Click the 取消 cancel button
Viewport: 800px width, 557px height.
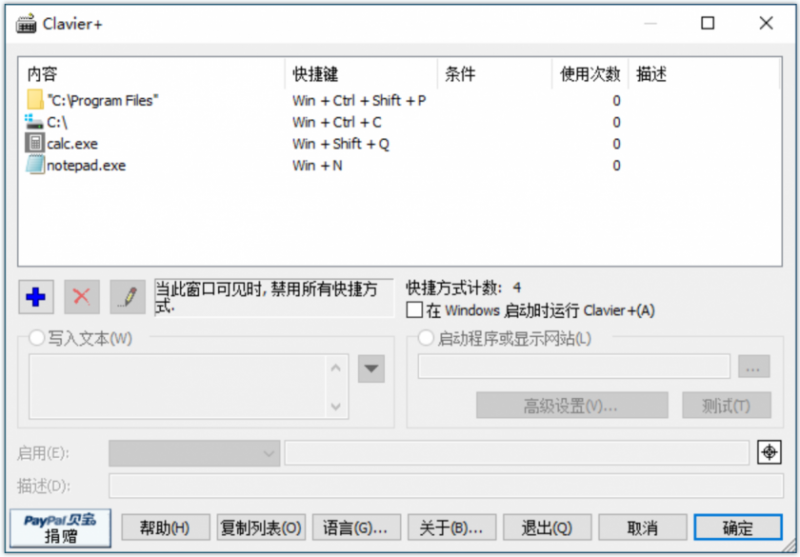coord(642,527)
